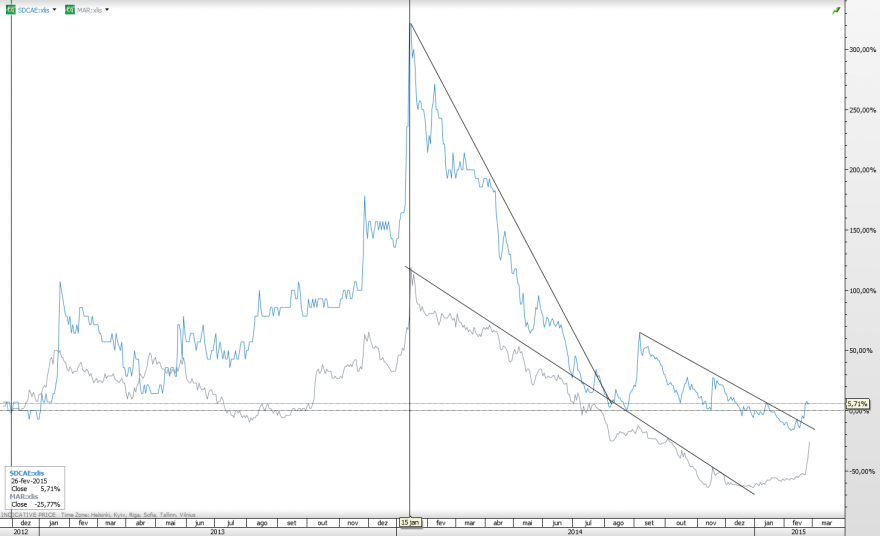The image size is (880, 536).
Task: Click the jun month label of 2013
Action: (199, 523)
